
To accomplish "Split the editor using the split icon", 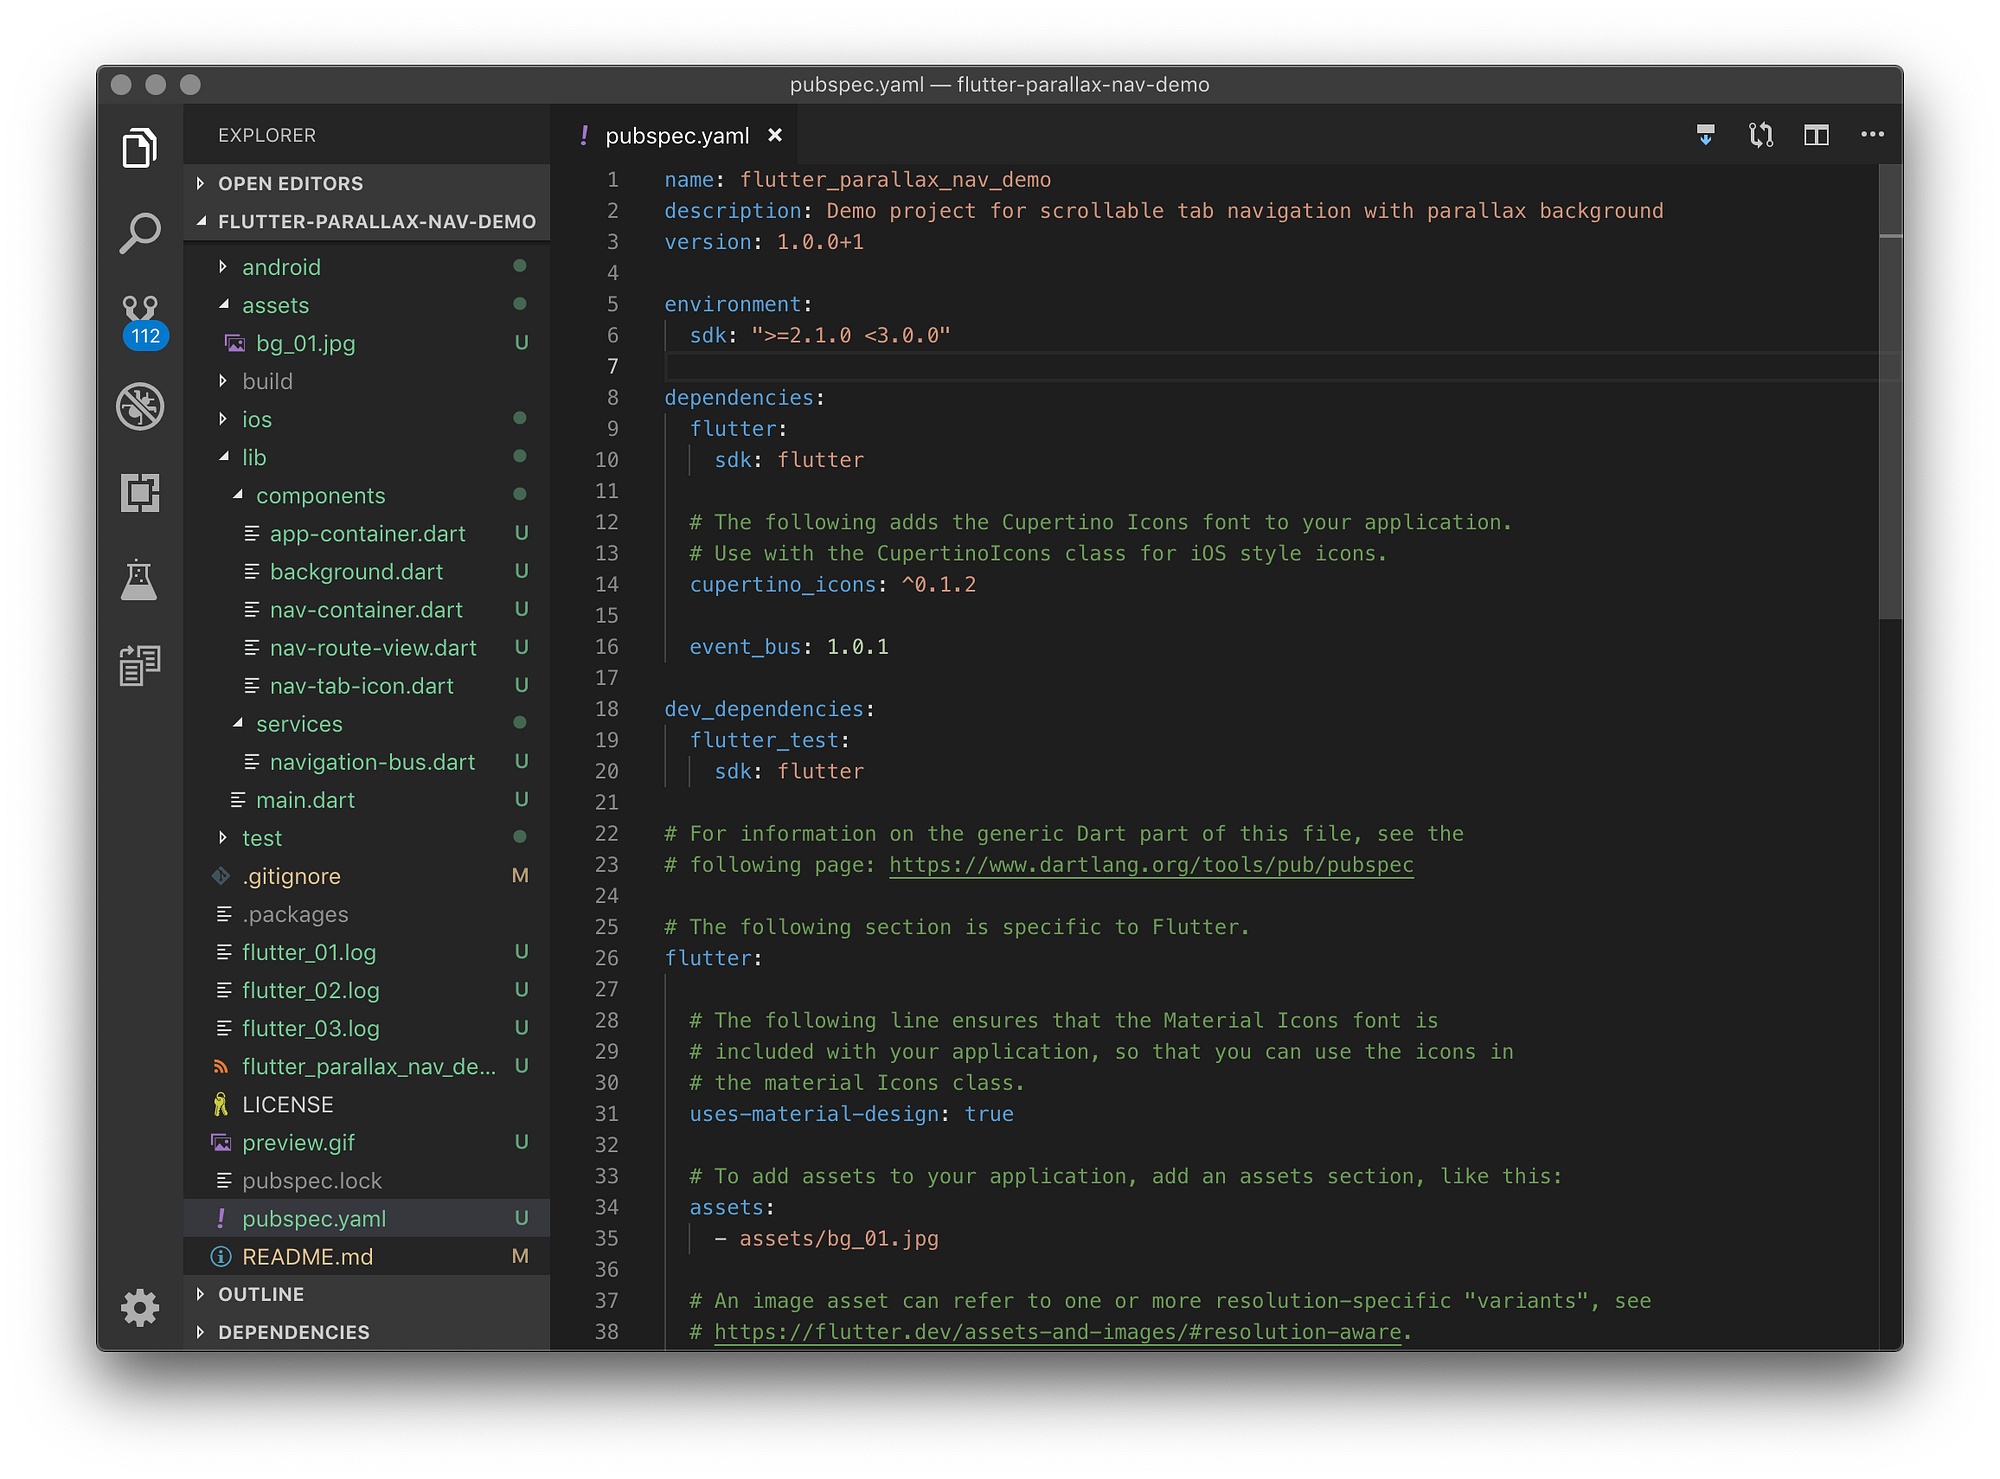I will (x=1816, y=135).
